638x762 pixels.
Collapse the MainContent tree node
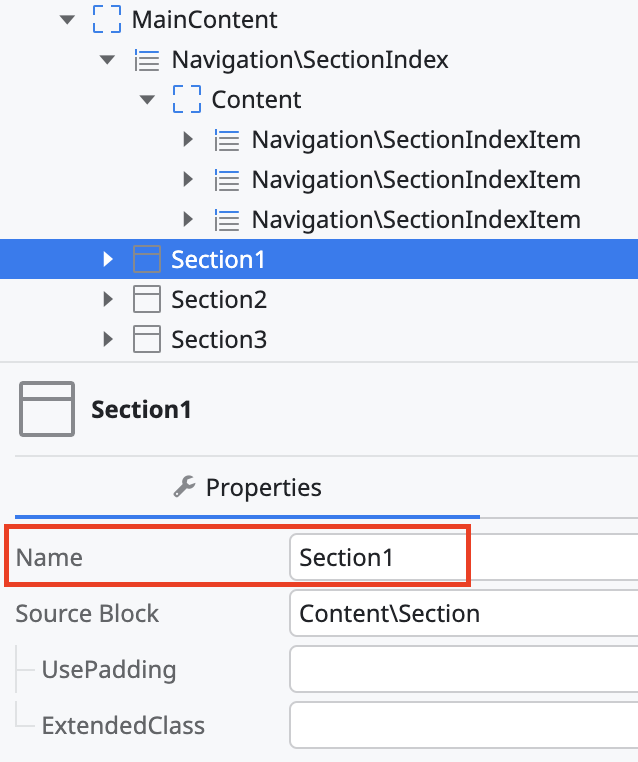(x=67, y=20)
